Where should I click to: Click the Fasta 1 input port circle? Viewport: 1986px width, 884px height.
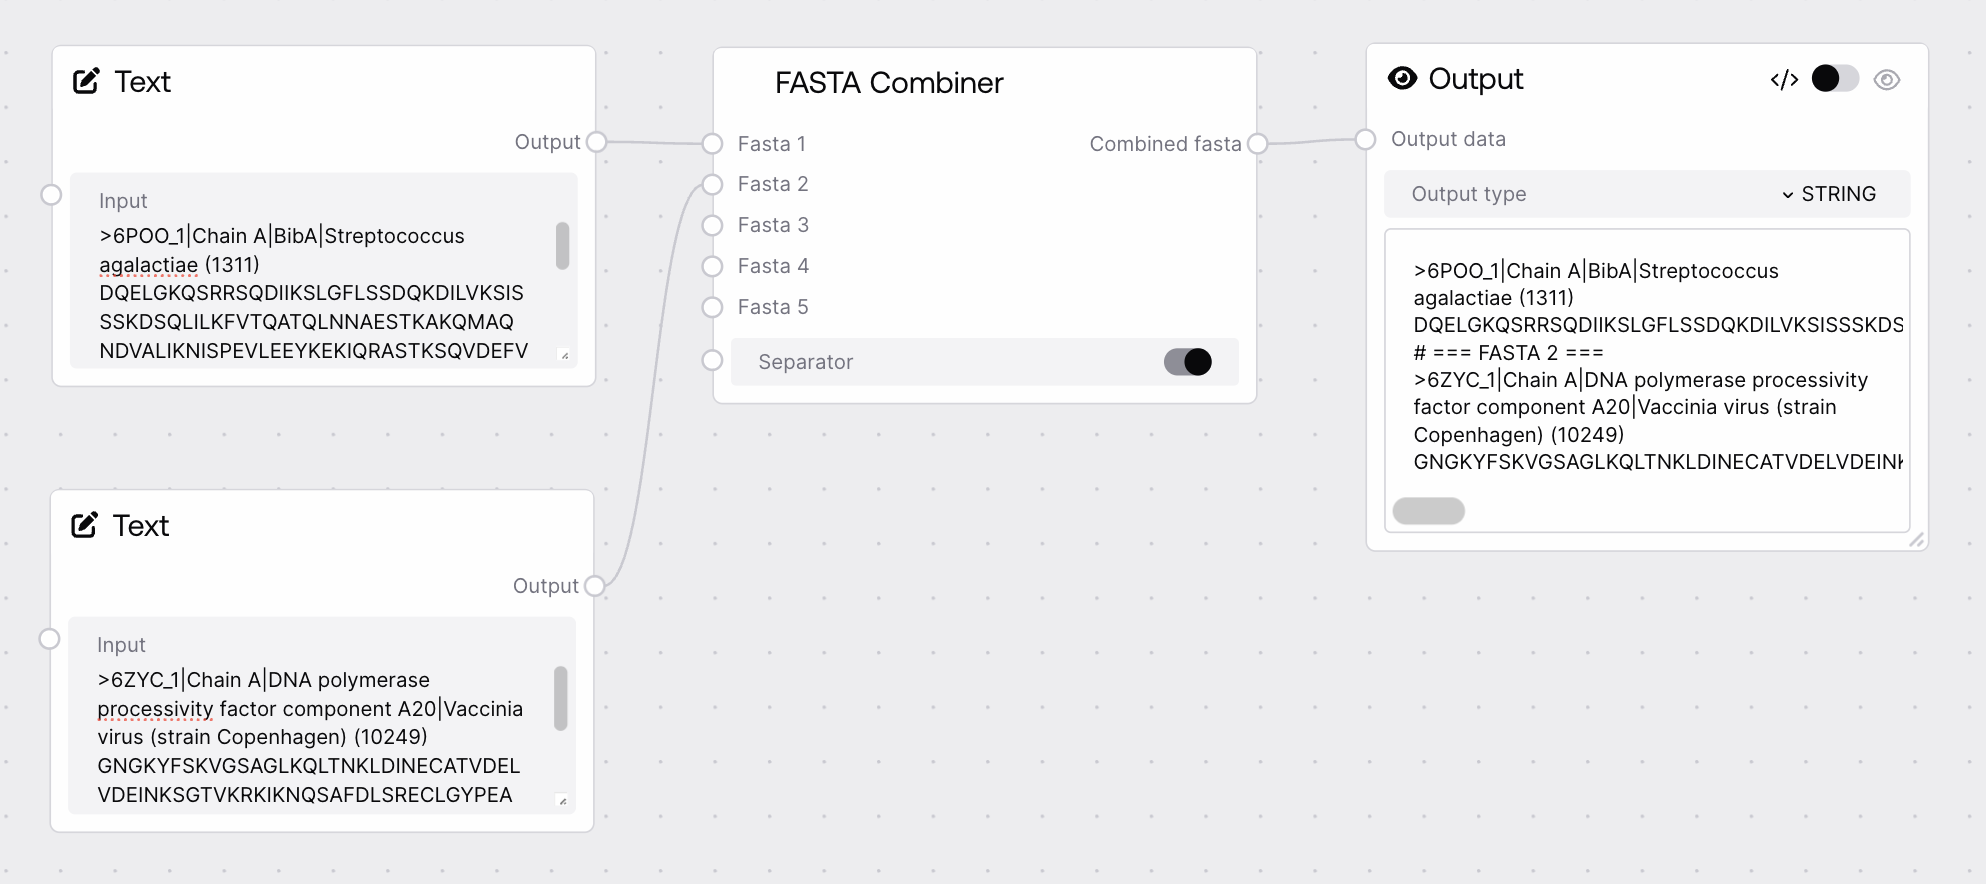pos(712,143)
